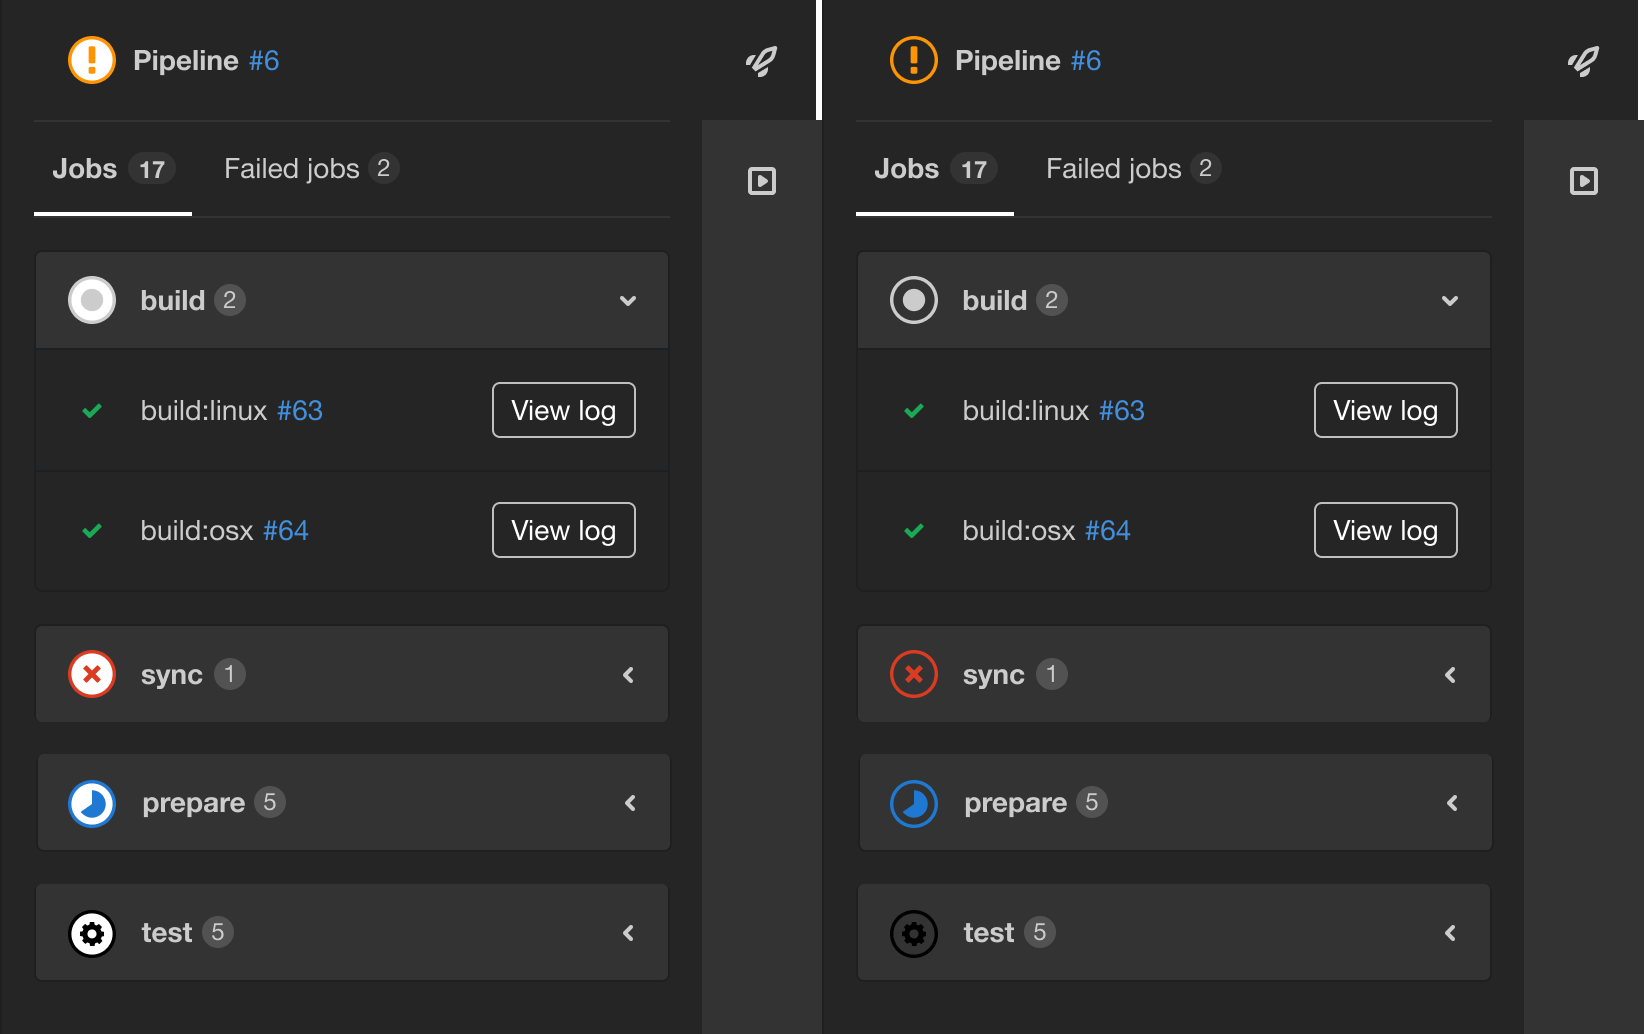This screenshot has width=1644, height=1034.
Task: Expand the prepare stage job list
Action: click(x=630, y=802)
